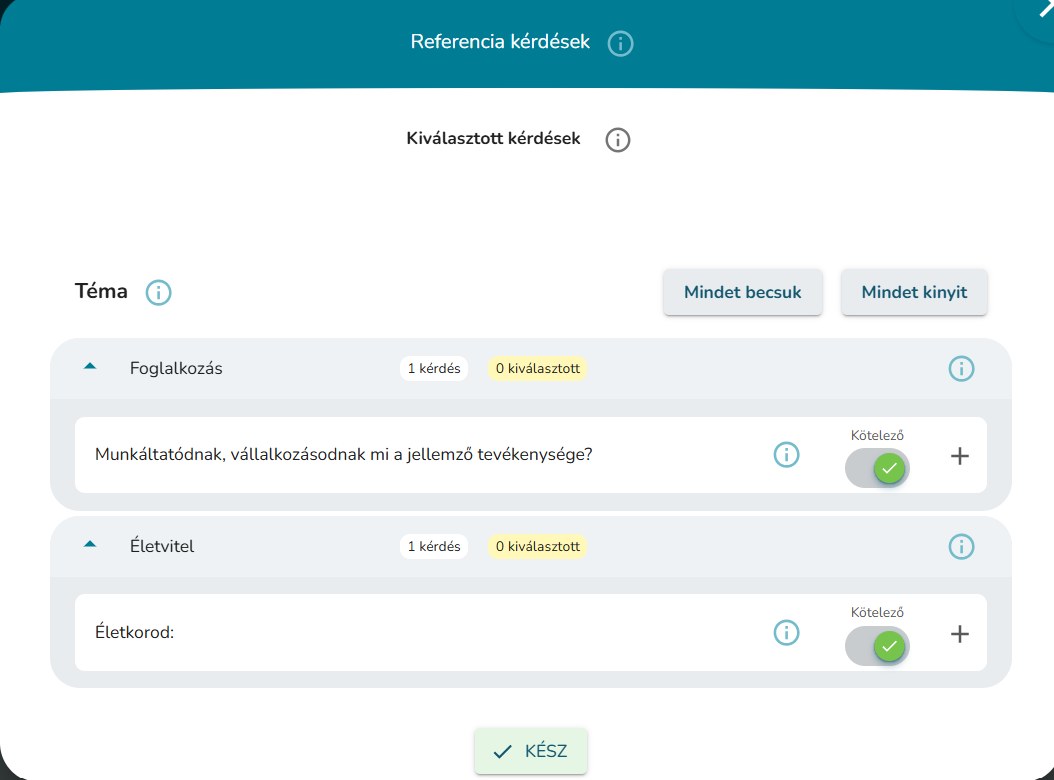Show info for the Életvitel topic header

[960, 547]
